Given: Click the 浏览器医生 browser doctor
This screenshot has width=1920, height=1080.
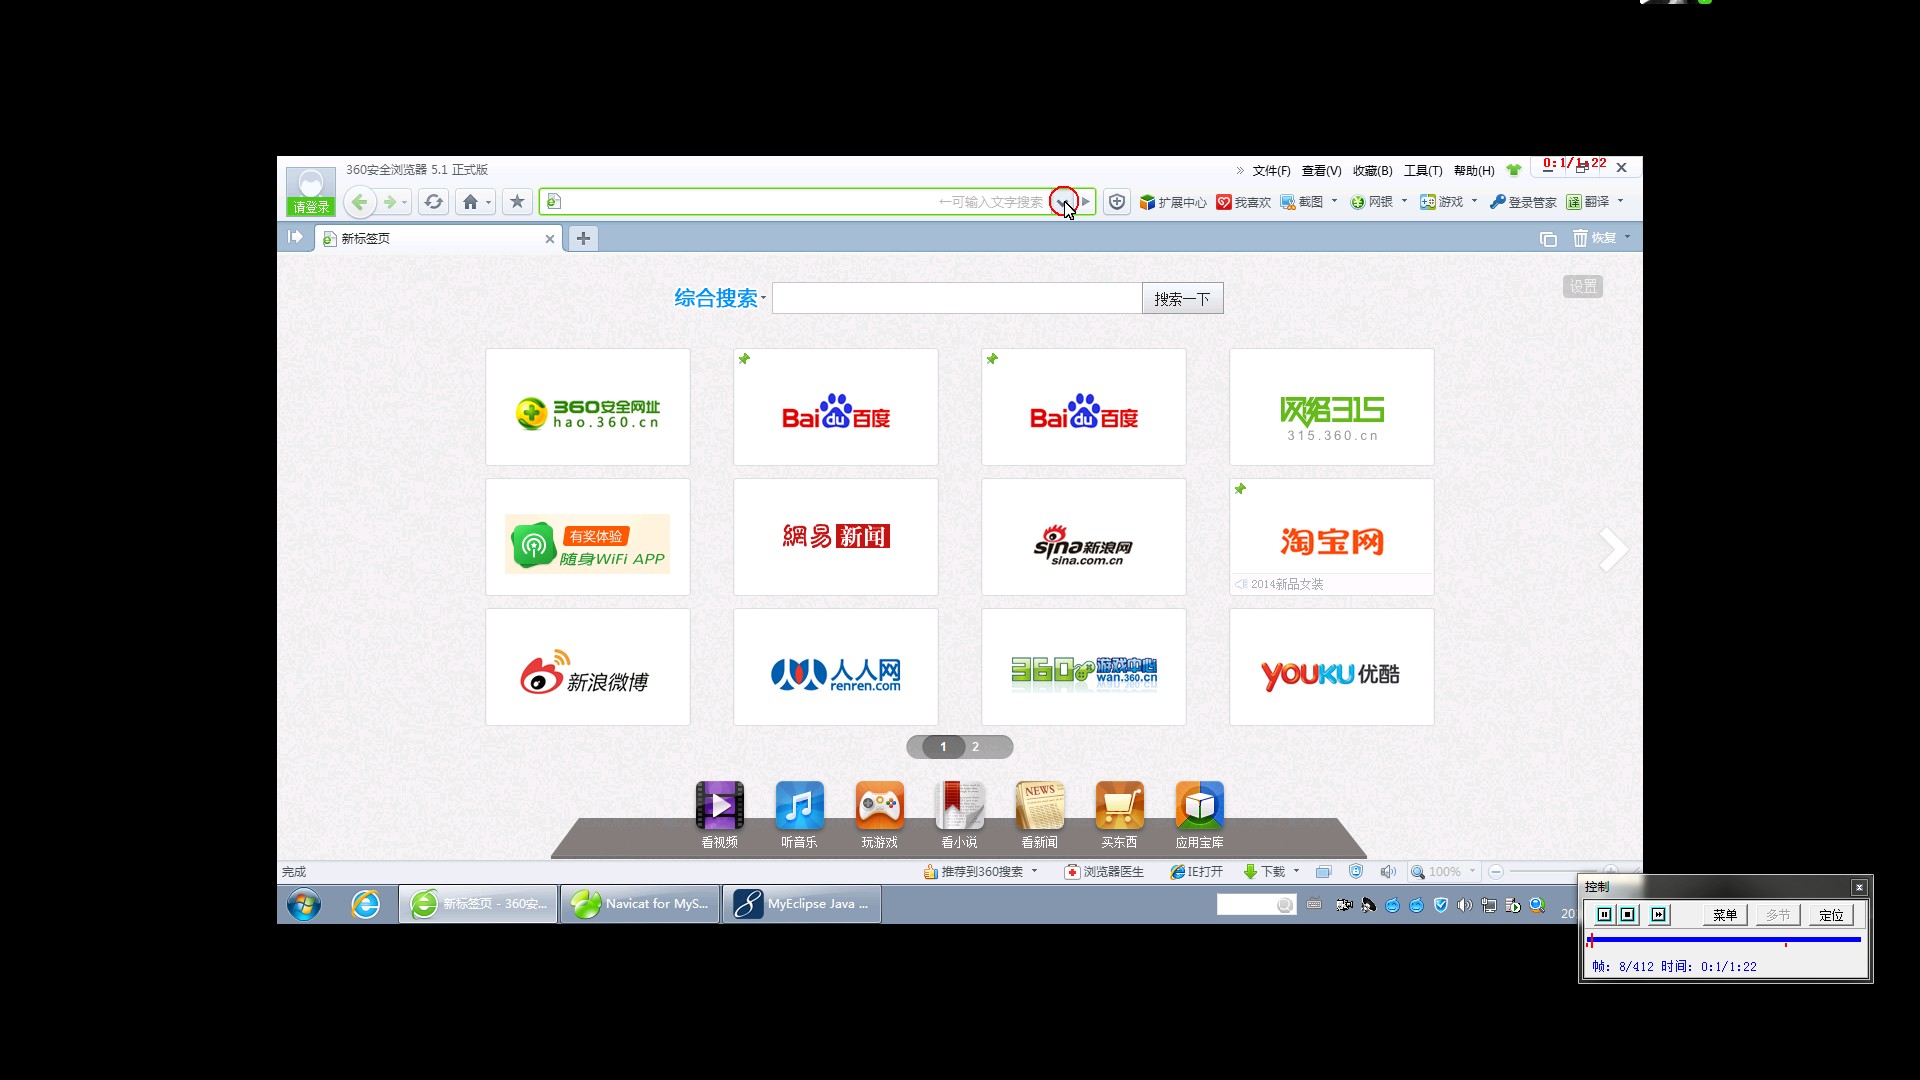Looking at the screenshot, I should tap(1104, 872).
